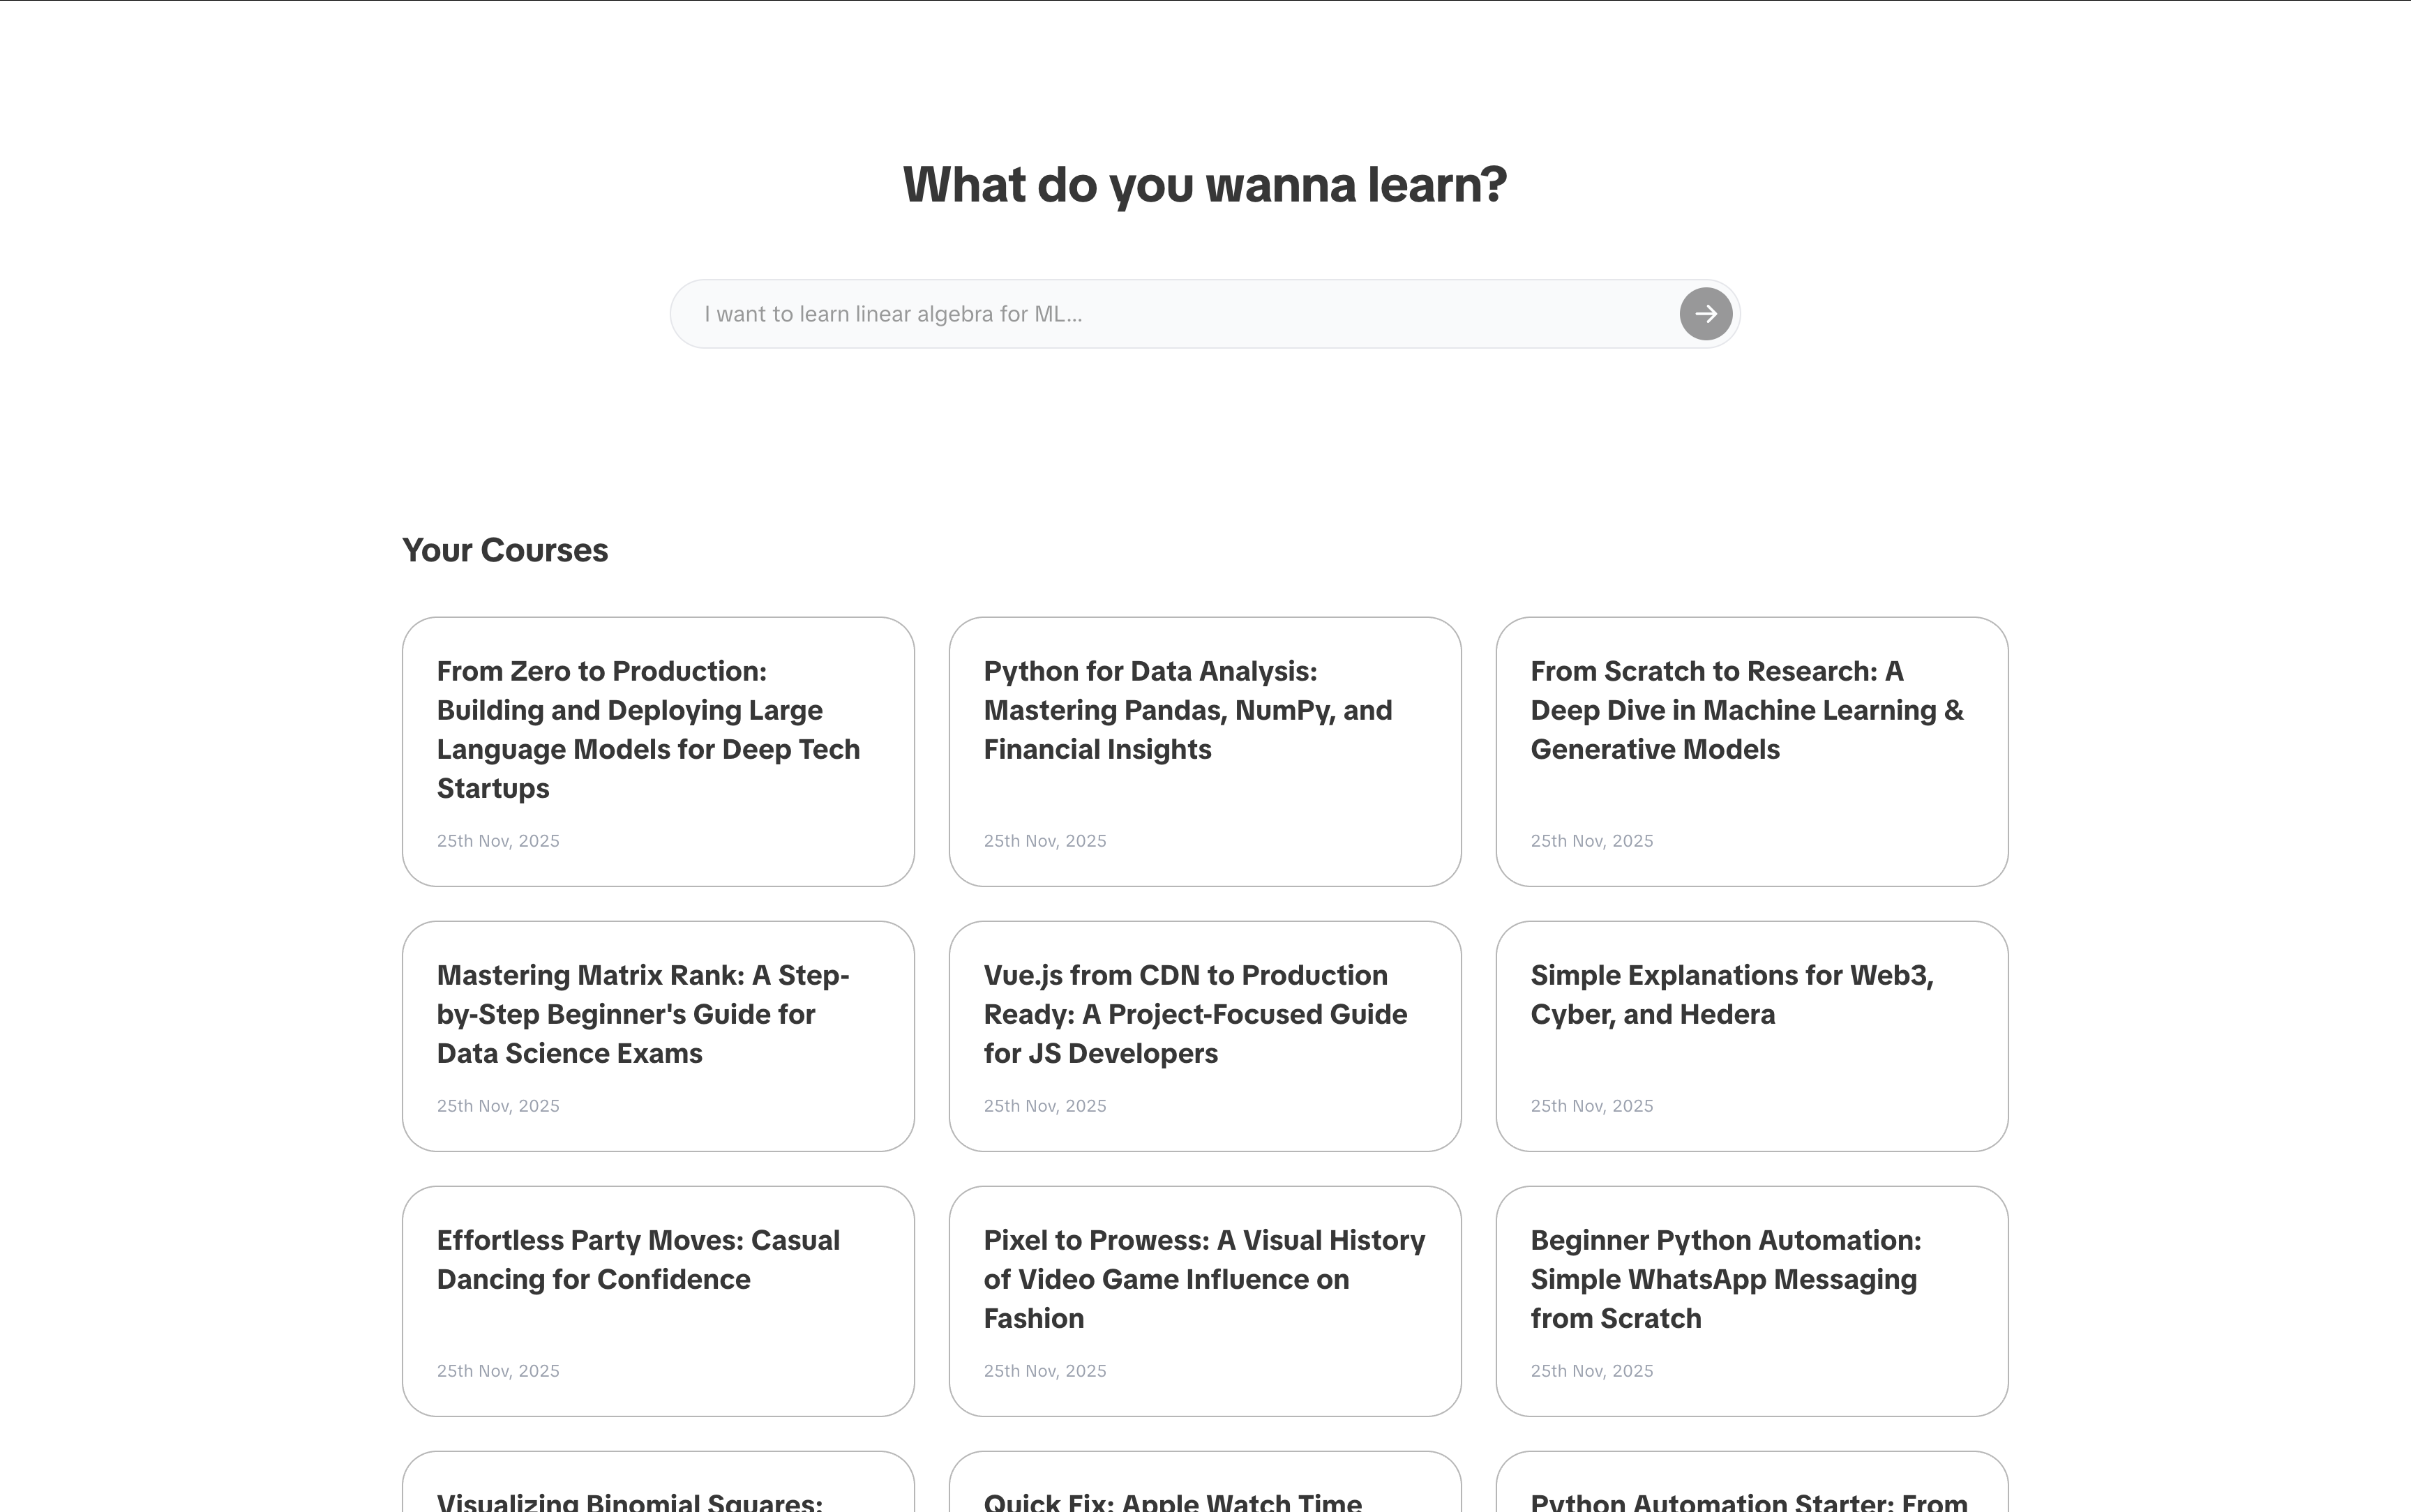Open 'Pixel to Prowess' video game fashion course
Image resolution: width=2411 pixels, height=1512 pixels.
coord(1205,1300)
